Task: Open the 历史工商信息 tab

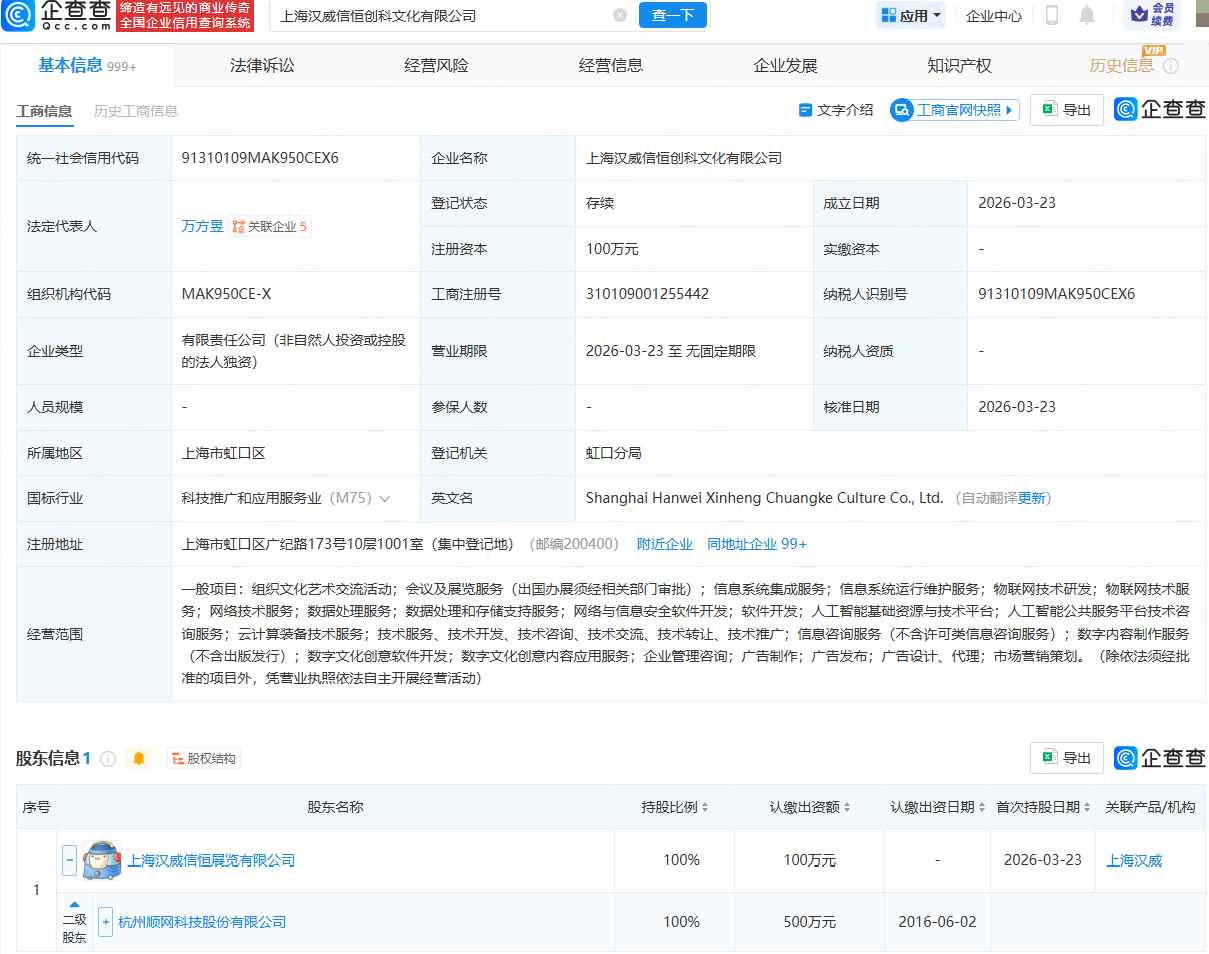Action: [136, 111]
